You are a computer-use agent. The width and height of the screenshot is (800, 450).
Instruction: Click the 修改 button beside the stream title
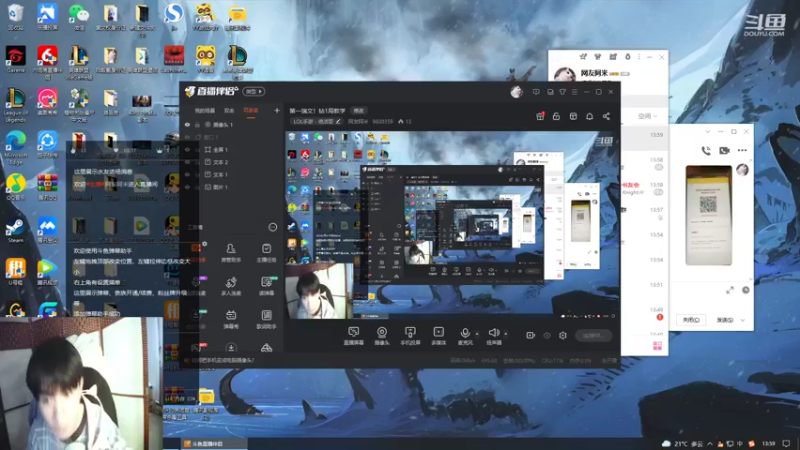pyautogui.click(x=359, y=111)
